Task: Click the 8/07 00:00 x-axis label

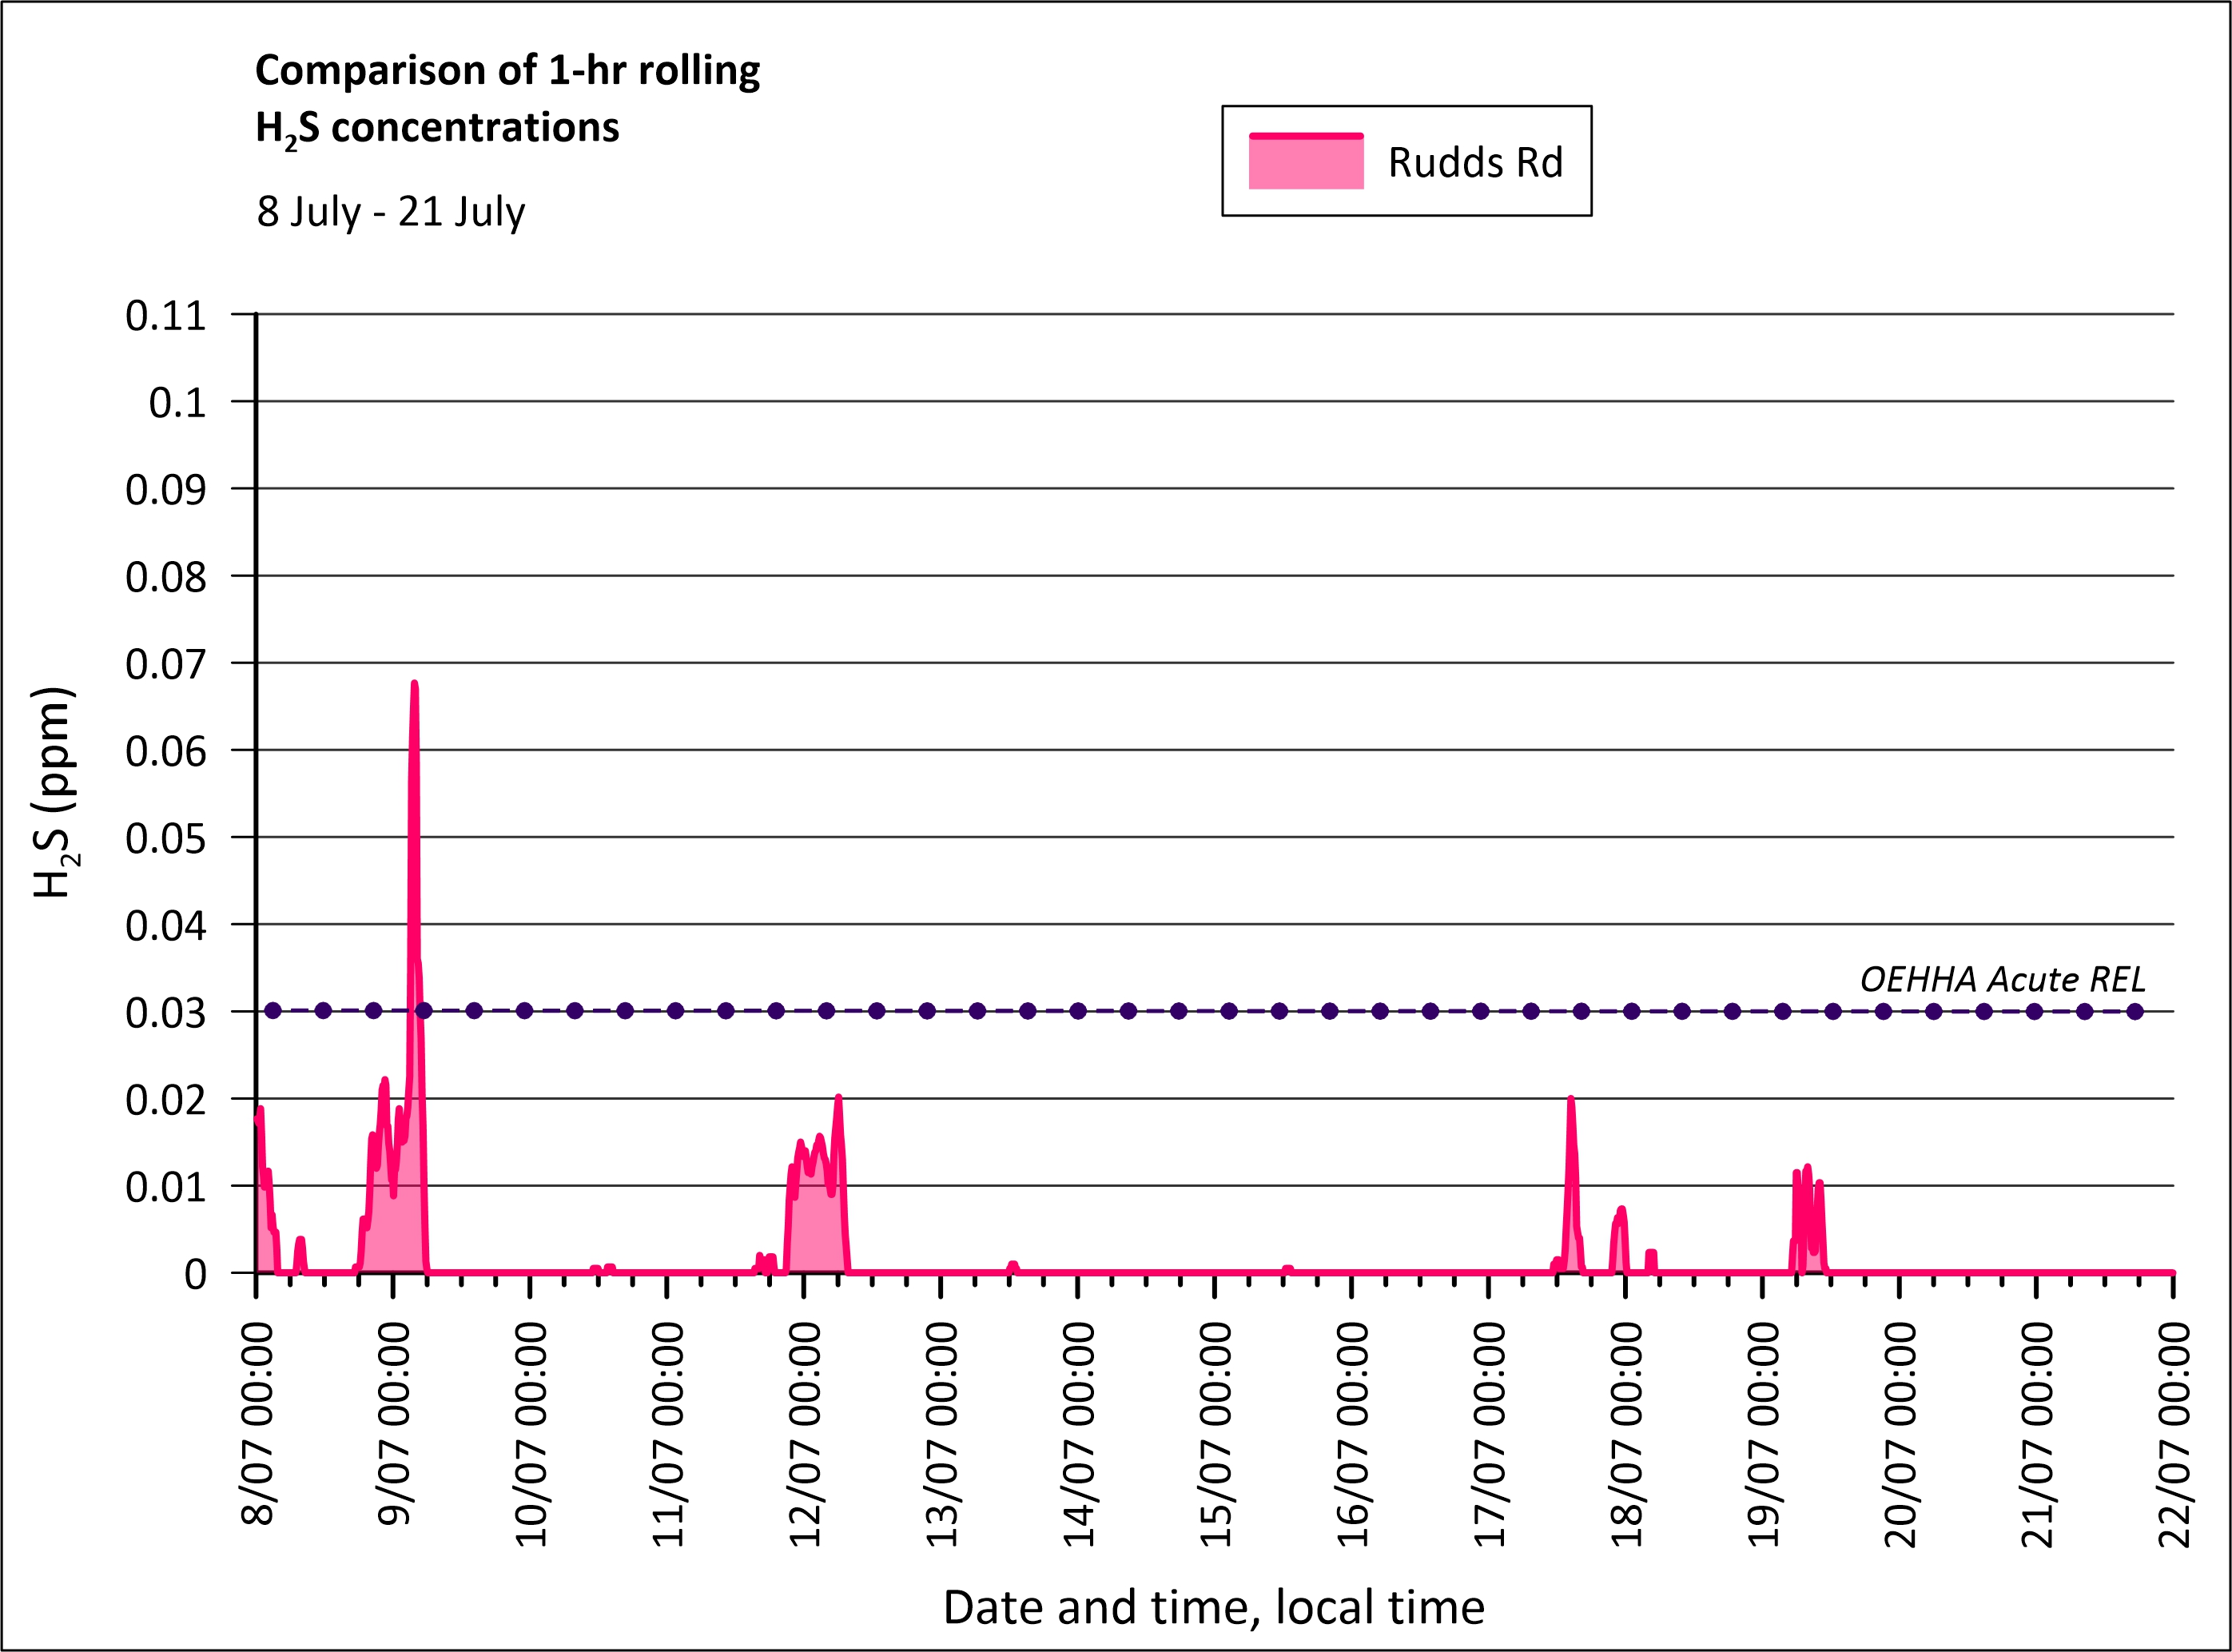Action: pyautogui.click(x=258, y=1424)
